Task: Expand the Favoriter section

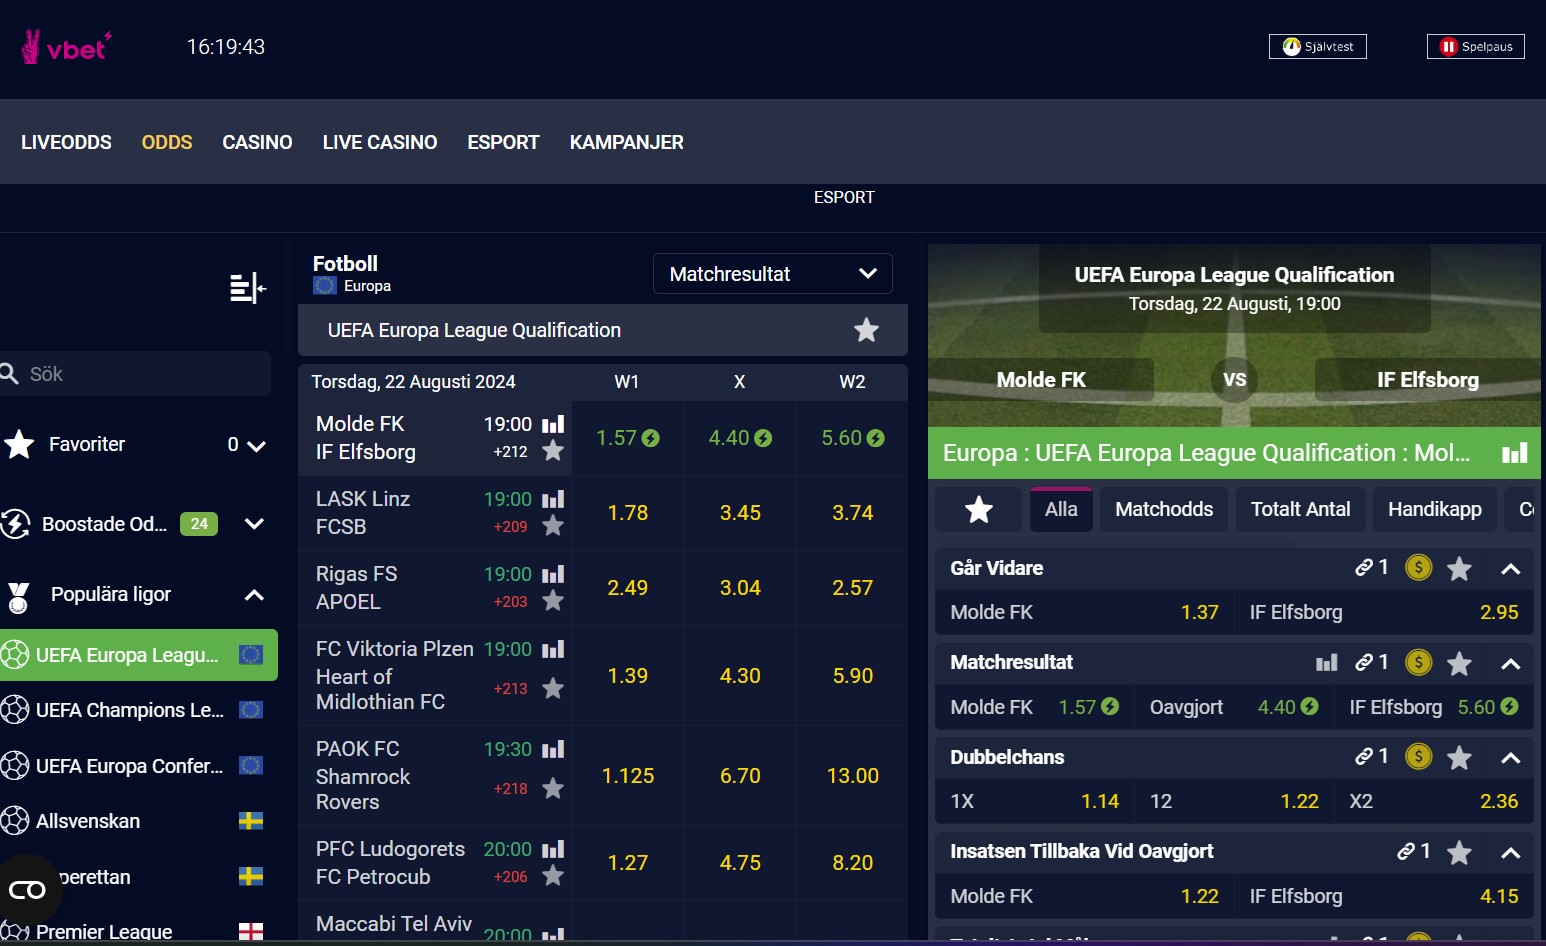Action: [x=256, y=445]
